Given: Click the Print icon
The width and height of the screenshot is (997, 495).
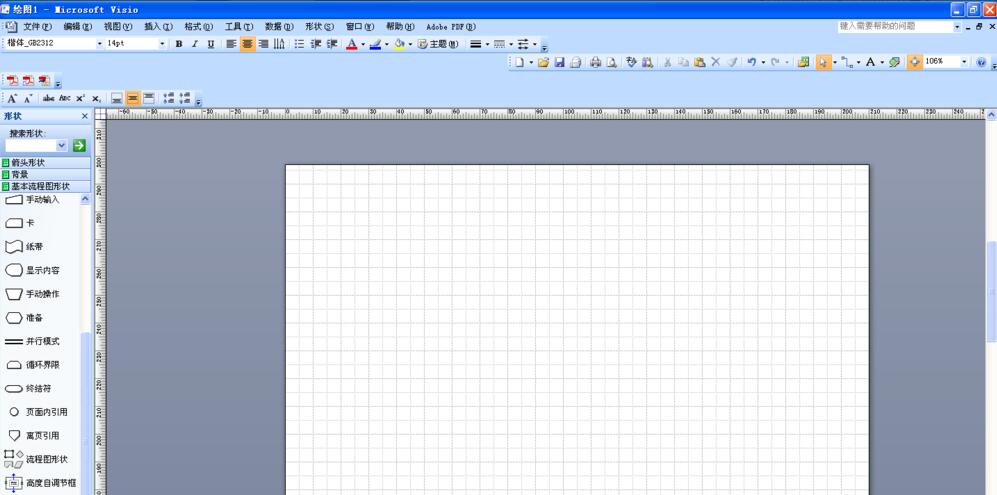Looking at the screenshot, I should click(x=596, y=62).
